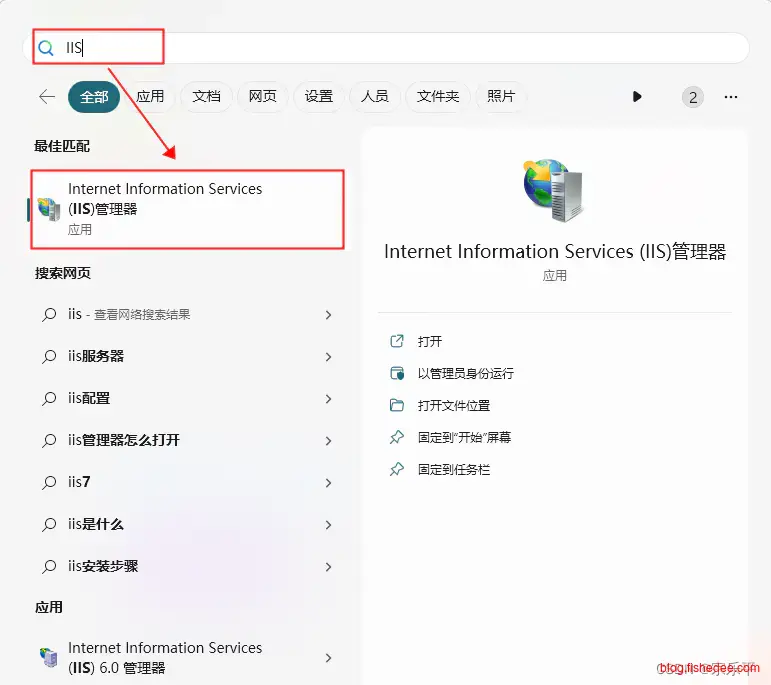Open the three-dot more options menu

[x=730, y=97]
